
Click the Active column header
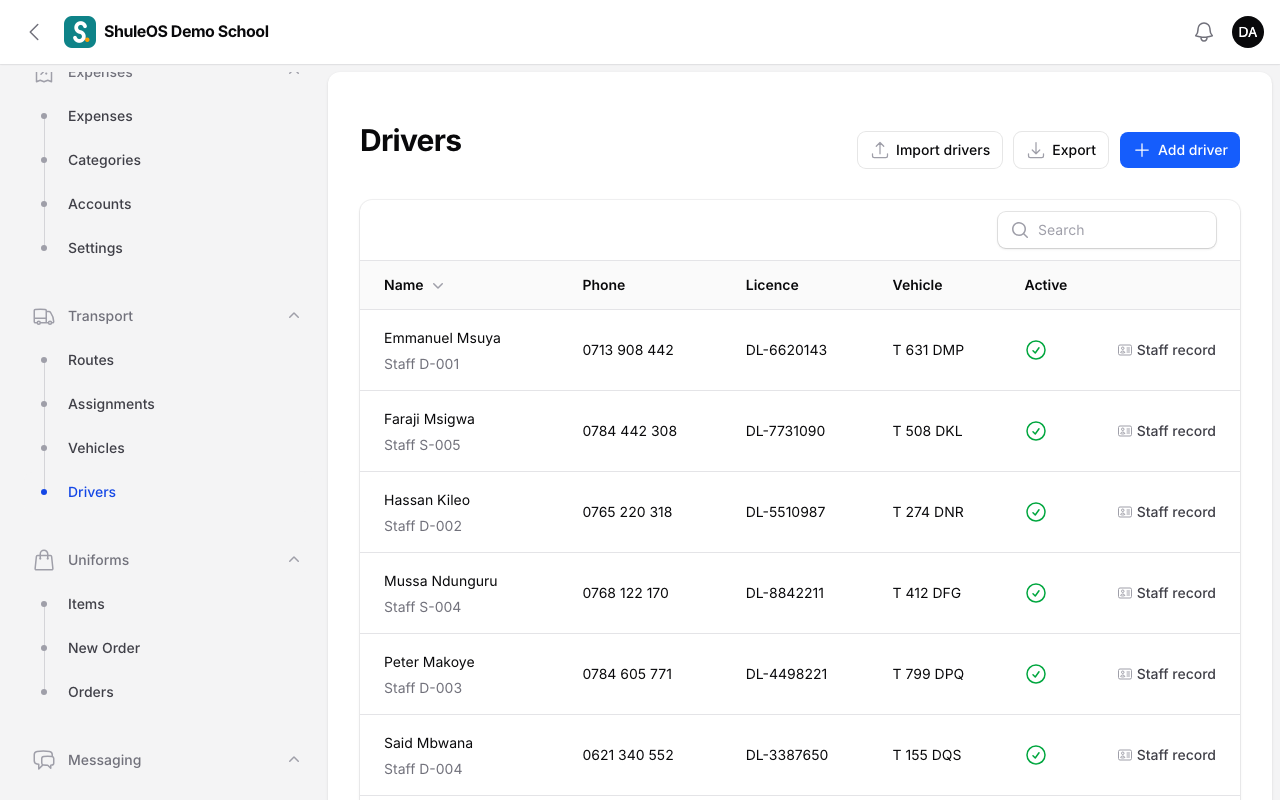(1046, 285)
